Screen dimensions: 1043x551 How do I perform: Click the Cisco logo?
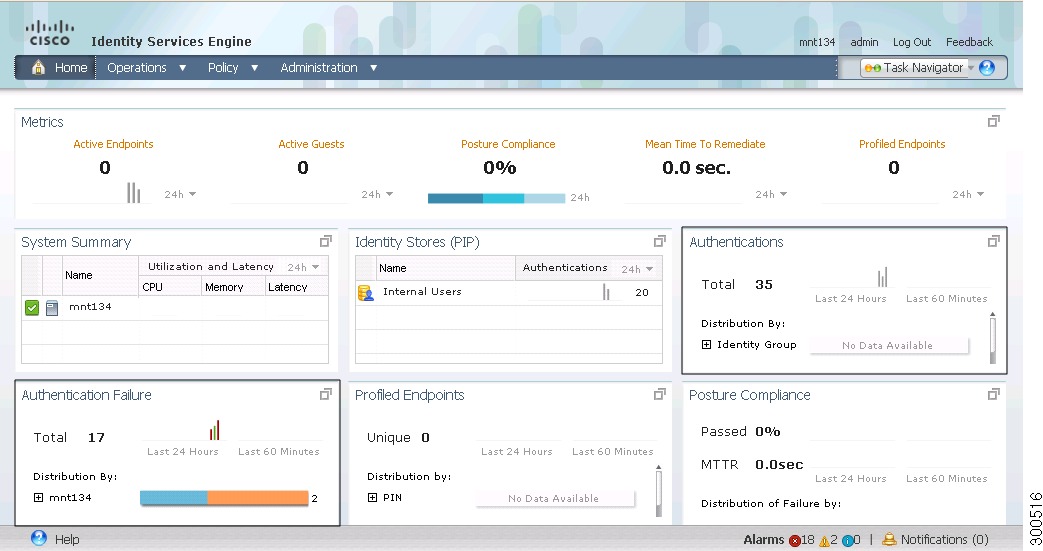(49, 34)
